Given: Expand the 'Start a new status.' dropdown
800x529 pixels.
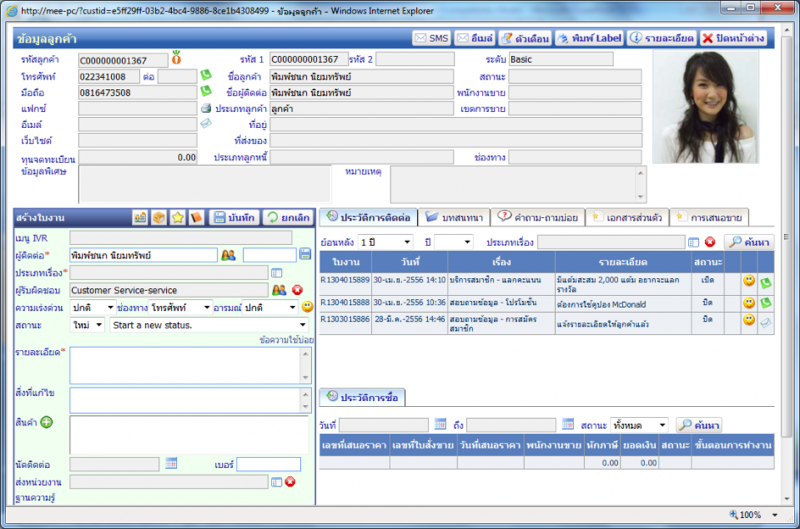Looking at the screenshot, I should 209,325.
